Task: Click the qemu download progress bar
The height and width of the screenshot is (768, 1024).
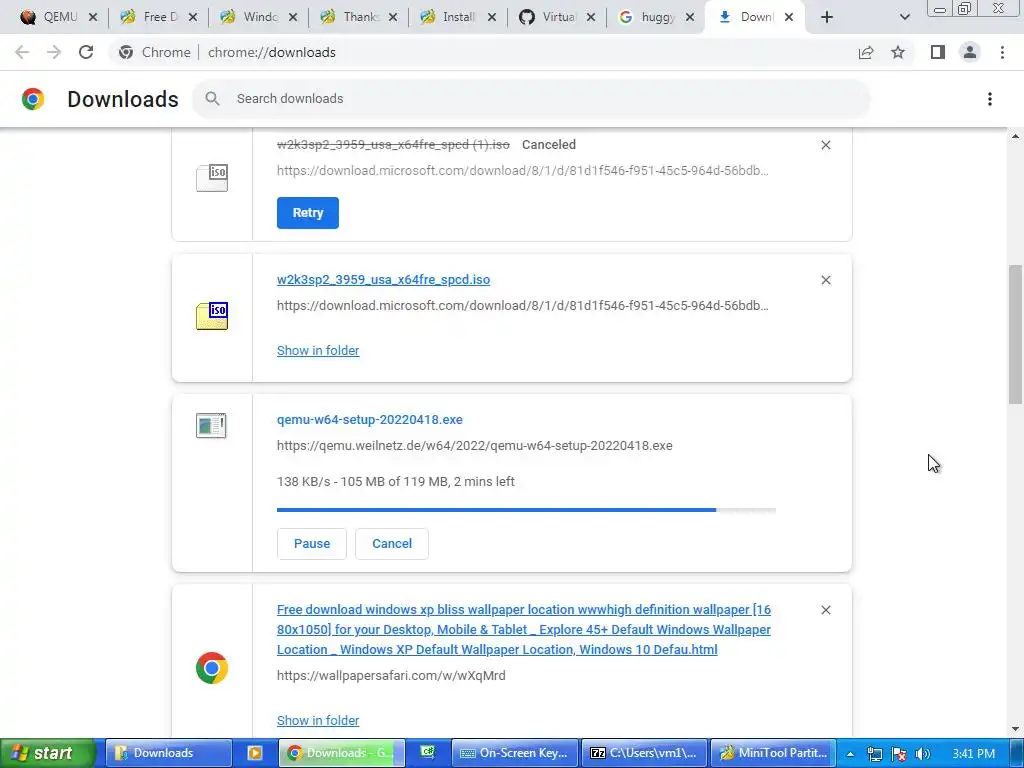Action: pos(526,510)
